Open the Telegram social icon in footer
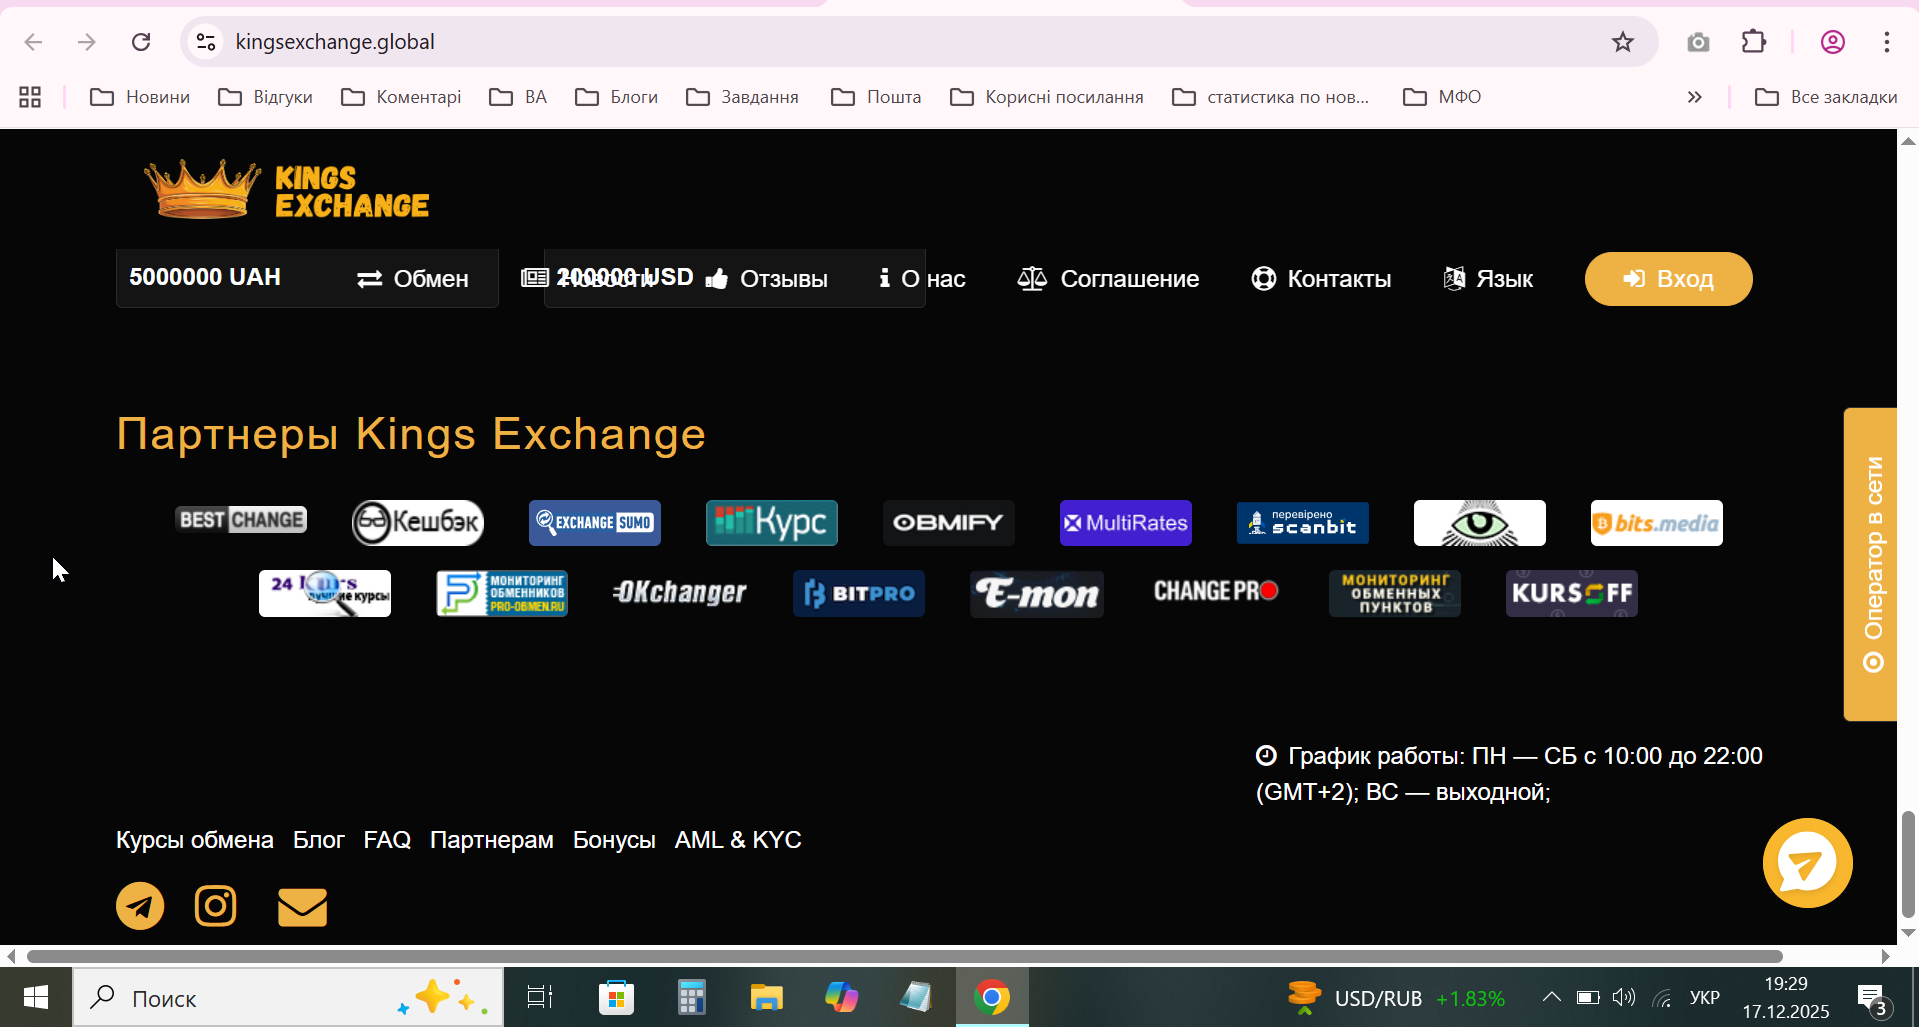This screenshot has width=1919, height=1027. (140, 906)
